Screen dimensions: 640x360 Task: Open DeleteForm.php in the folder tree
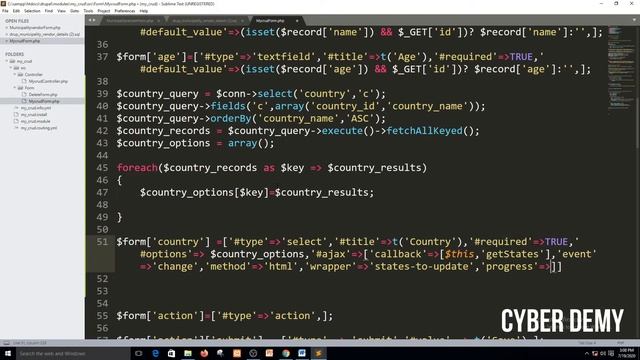point(42,95)
